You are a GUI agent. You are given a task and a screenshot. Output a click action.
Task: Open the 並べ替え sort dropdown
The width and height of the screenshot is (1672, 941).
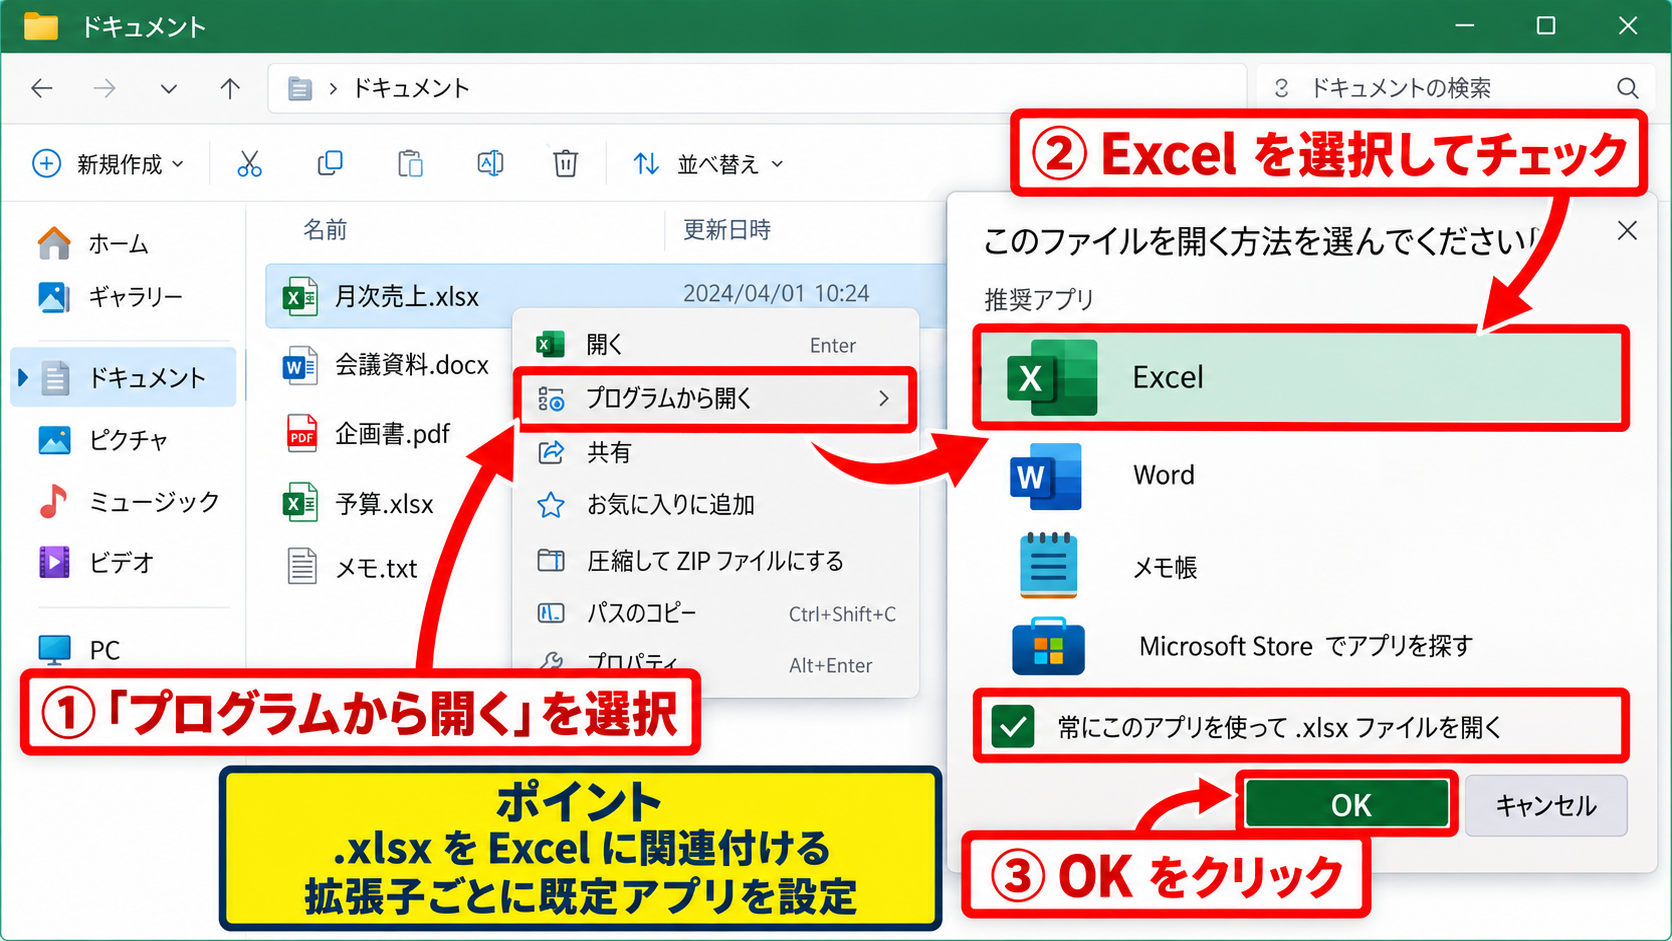pyautogui.click(x=707, y=163)
